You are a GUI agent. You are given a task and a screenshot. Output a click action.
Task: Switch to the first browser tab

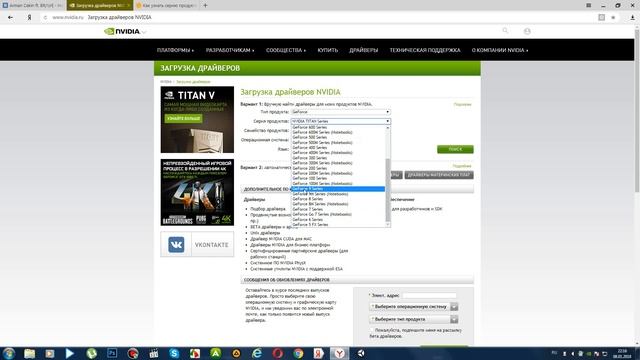click(33, 5)
